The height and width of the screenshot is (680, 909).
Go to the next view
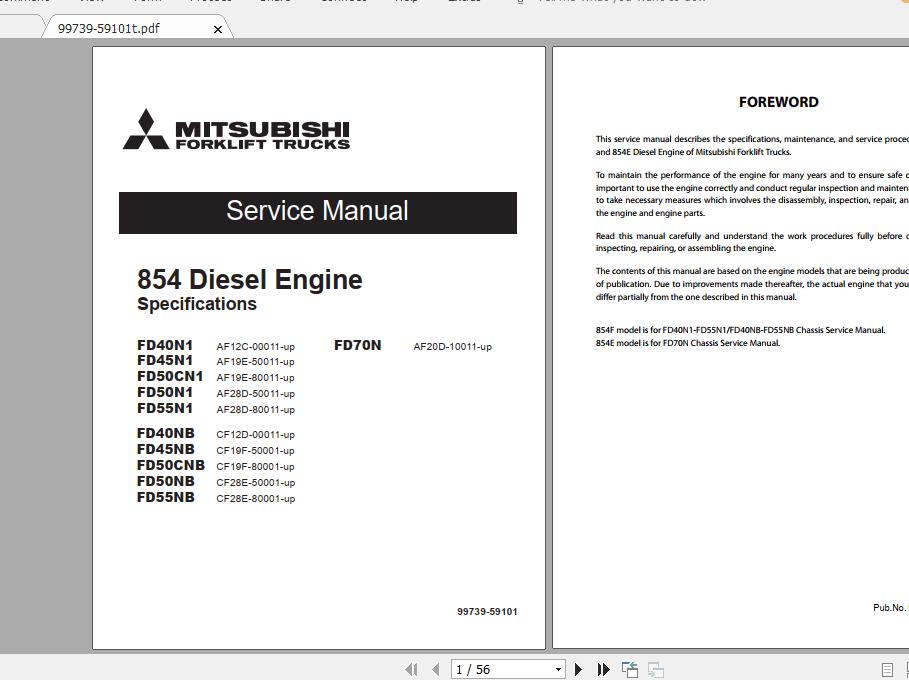click(x=656, y=670)
